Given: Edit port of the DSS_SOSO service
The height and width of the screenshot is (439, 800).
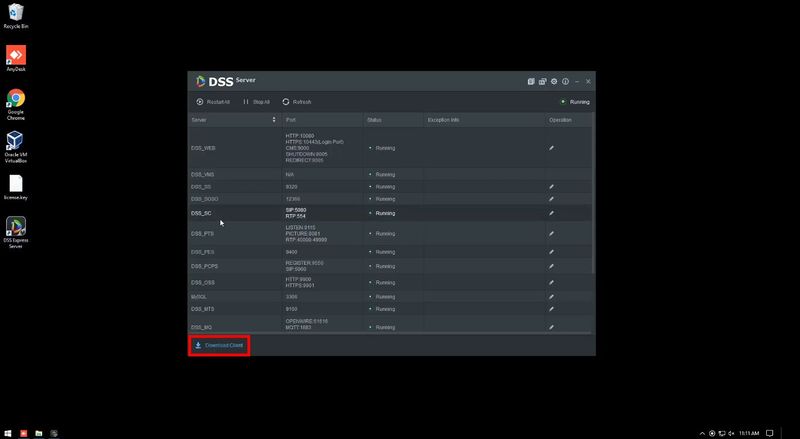Looking at the screenshot, I should pos(552,199).
